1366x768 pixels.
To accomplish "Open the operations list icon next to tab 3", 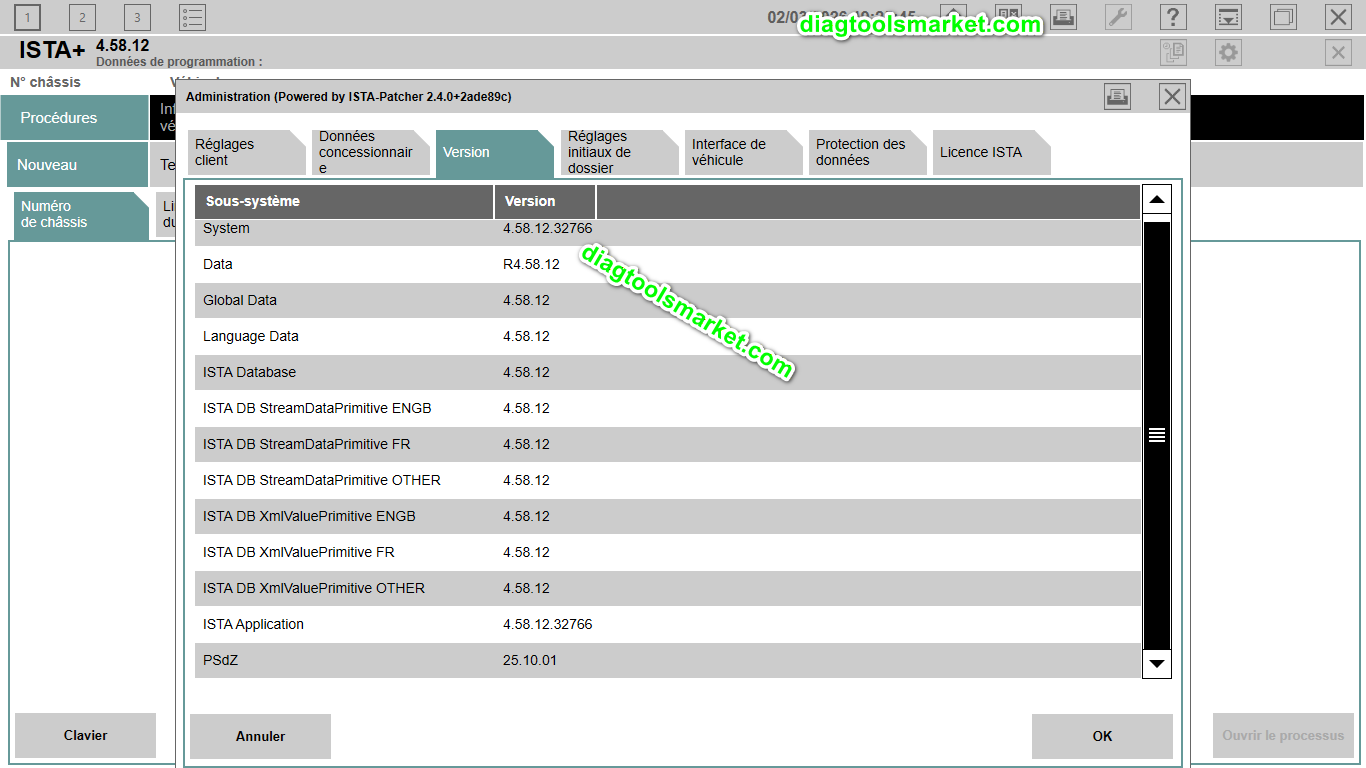I will (x=192, y=16).
